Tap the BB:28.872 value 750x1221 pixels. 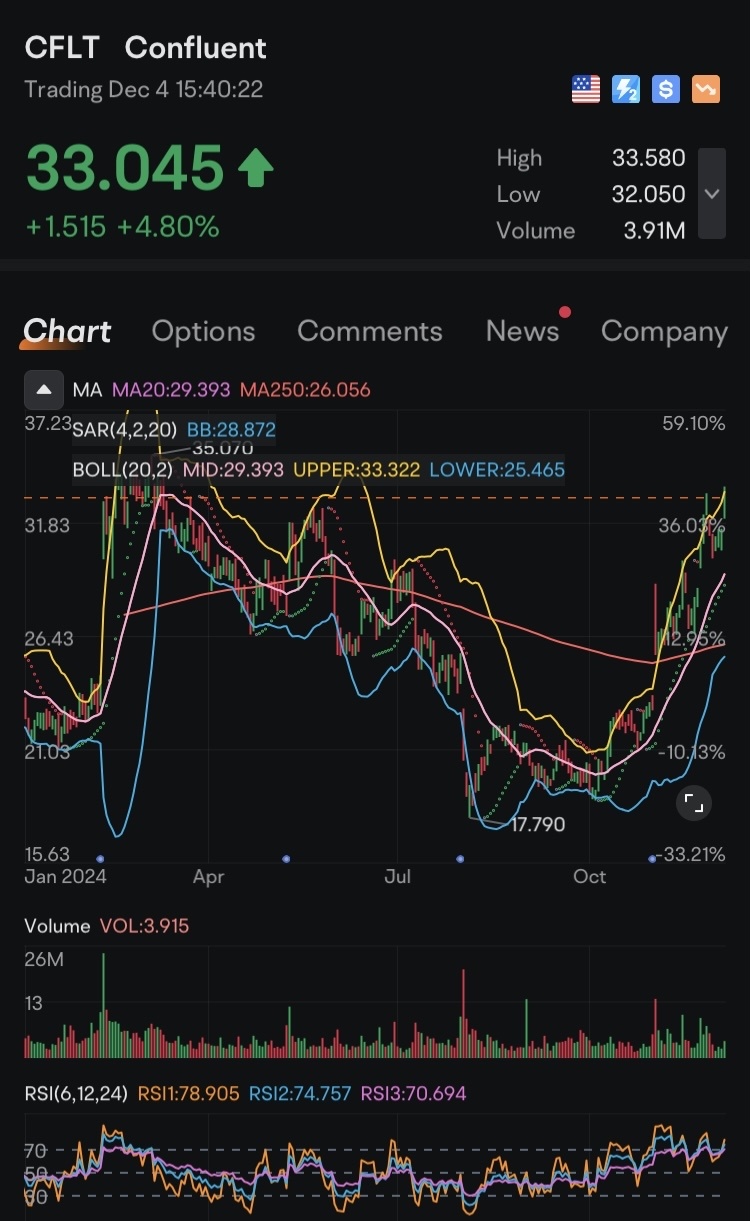231,430
